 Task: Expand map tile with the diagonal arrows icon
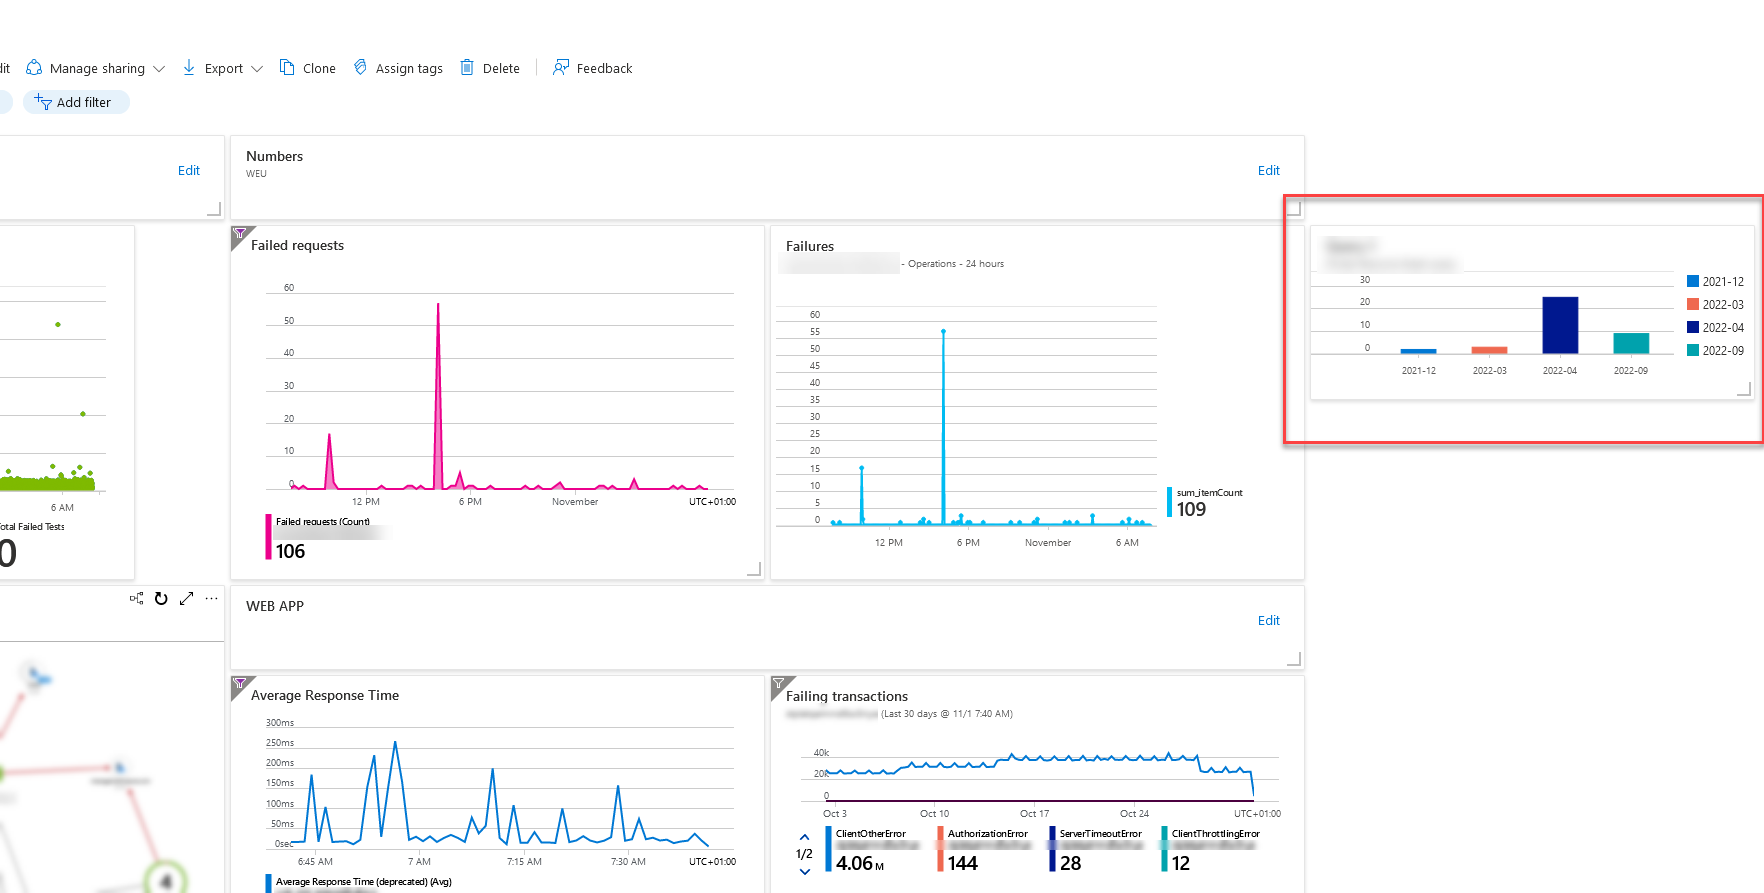(x=186, y=599)
